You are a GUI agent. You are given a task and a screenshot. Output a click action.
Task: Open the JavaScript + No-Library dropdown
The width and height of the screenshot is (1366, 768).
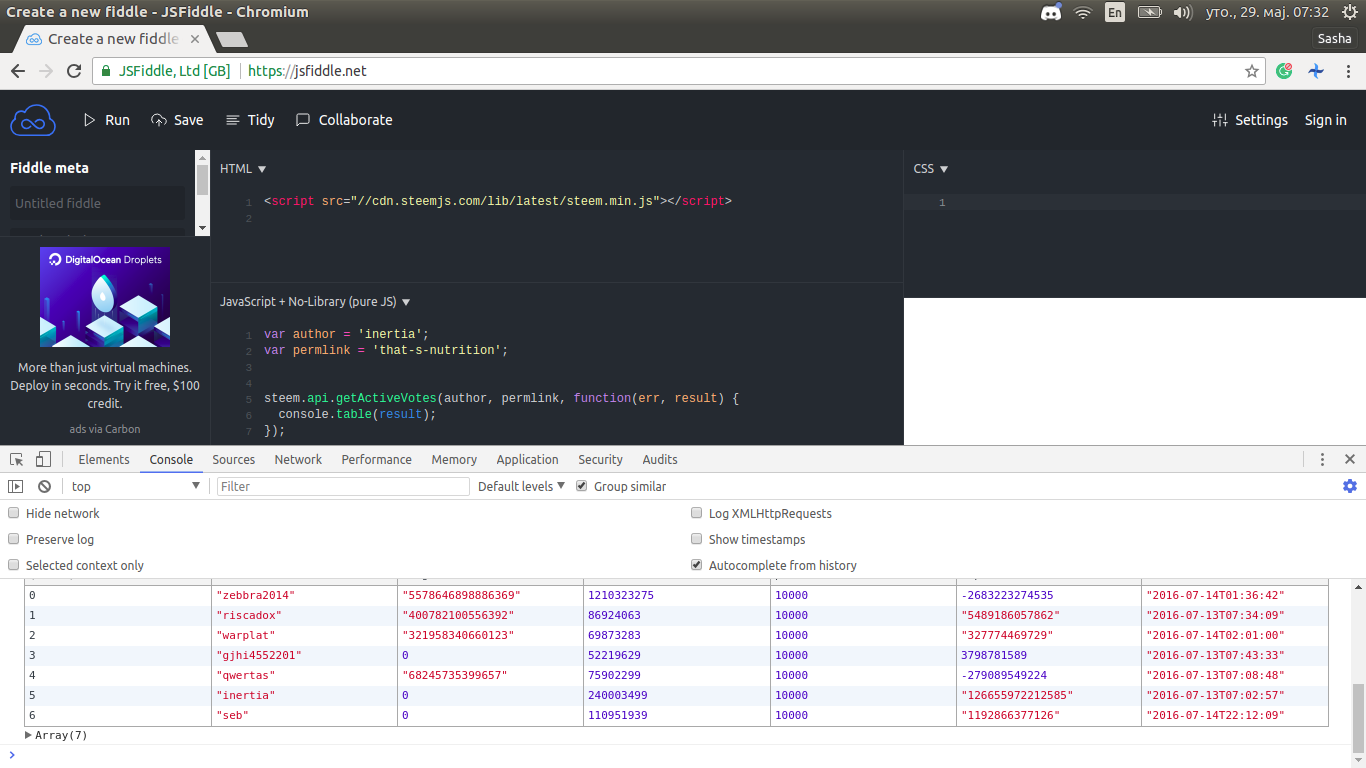pos(315,301)
